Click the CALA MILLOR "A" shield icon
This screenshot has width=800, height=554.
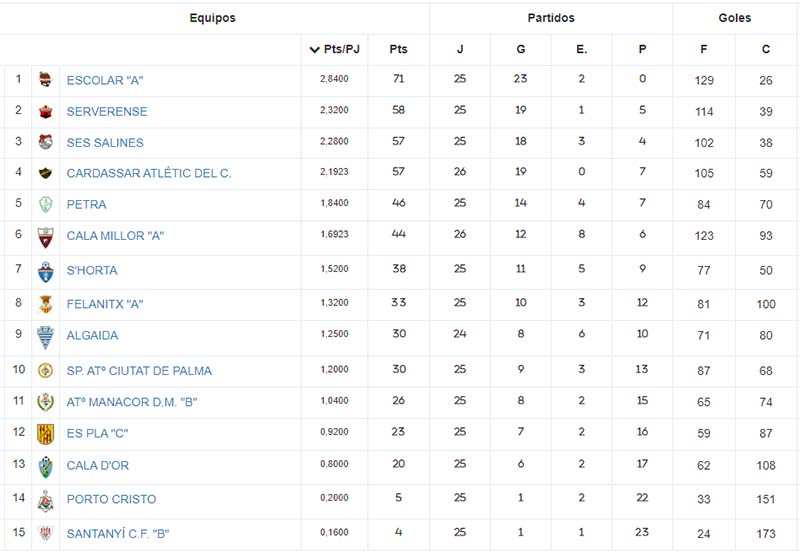point(45,237)
